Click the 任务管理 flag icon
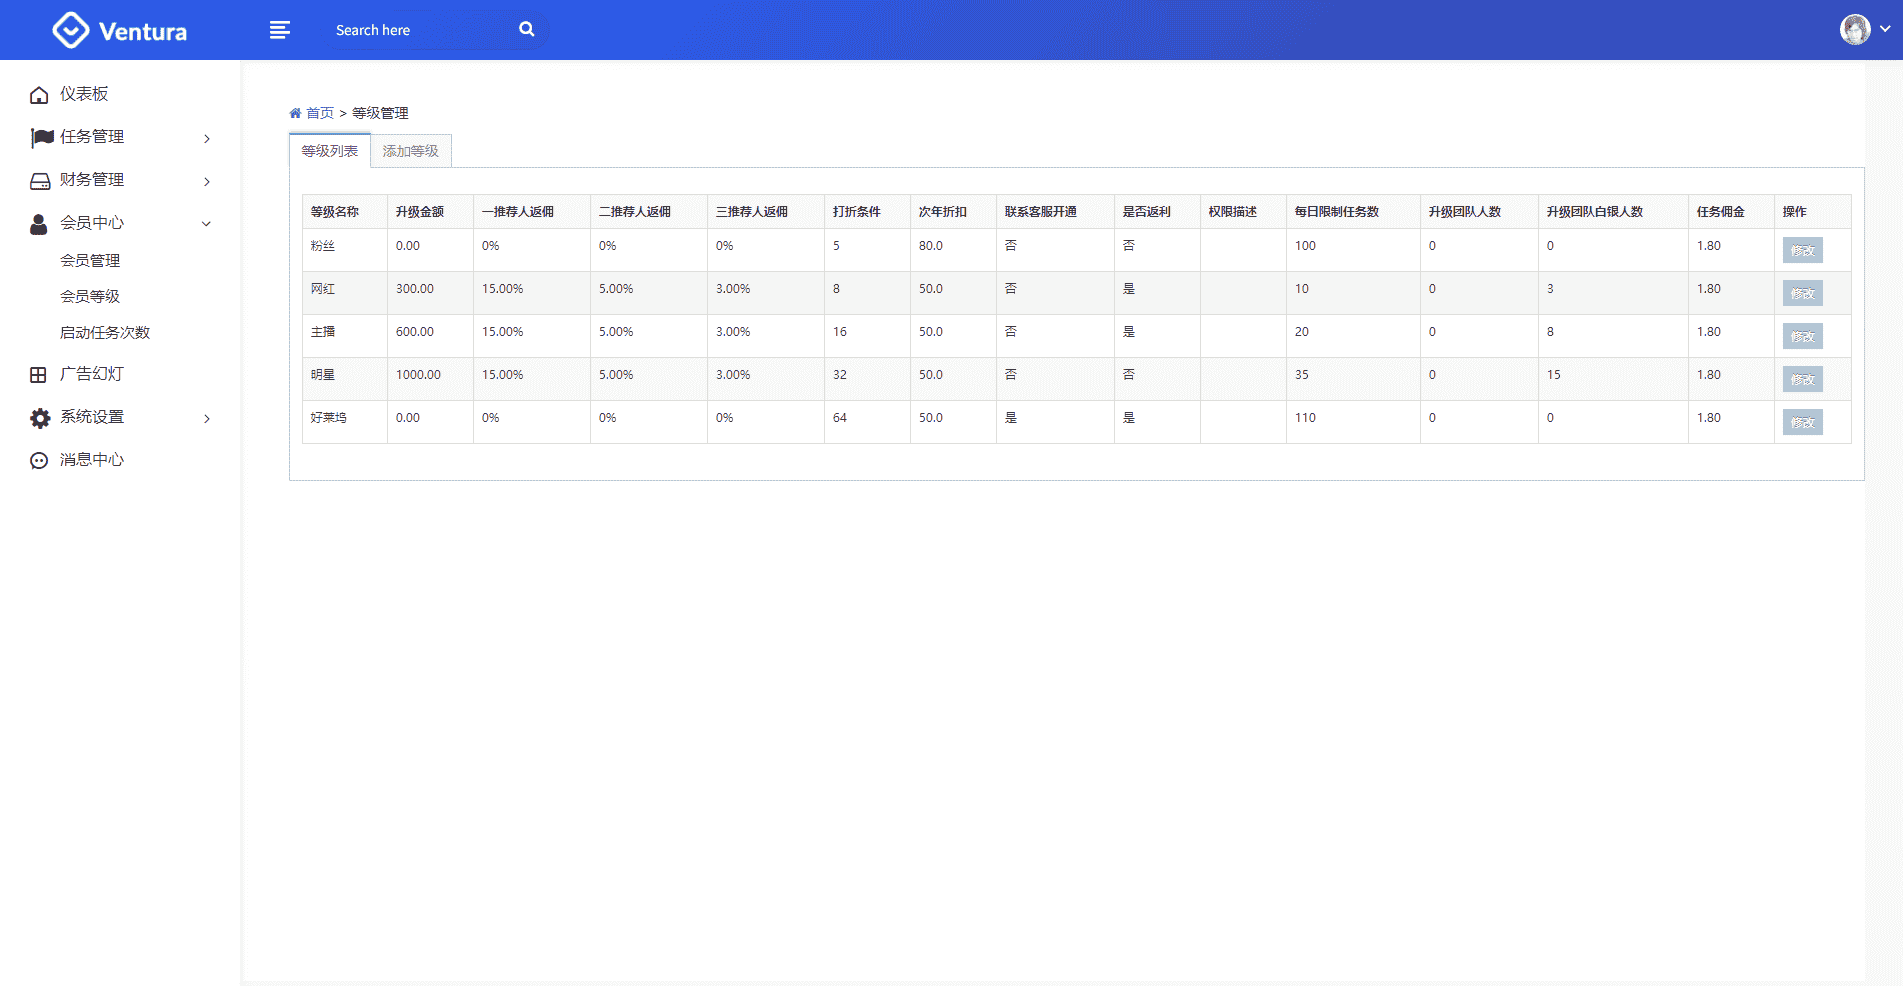Viewport: 1903px width, 986px height. 41,137
